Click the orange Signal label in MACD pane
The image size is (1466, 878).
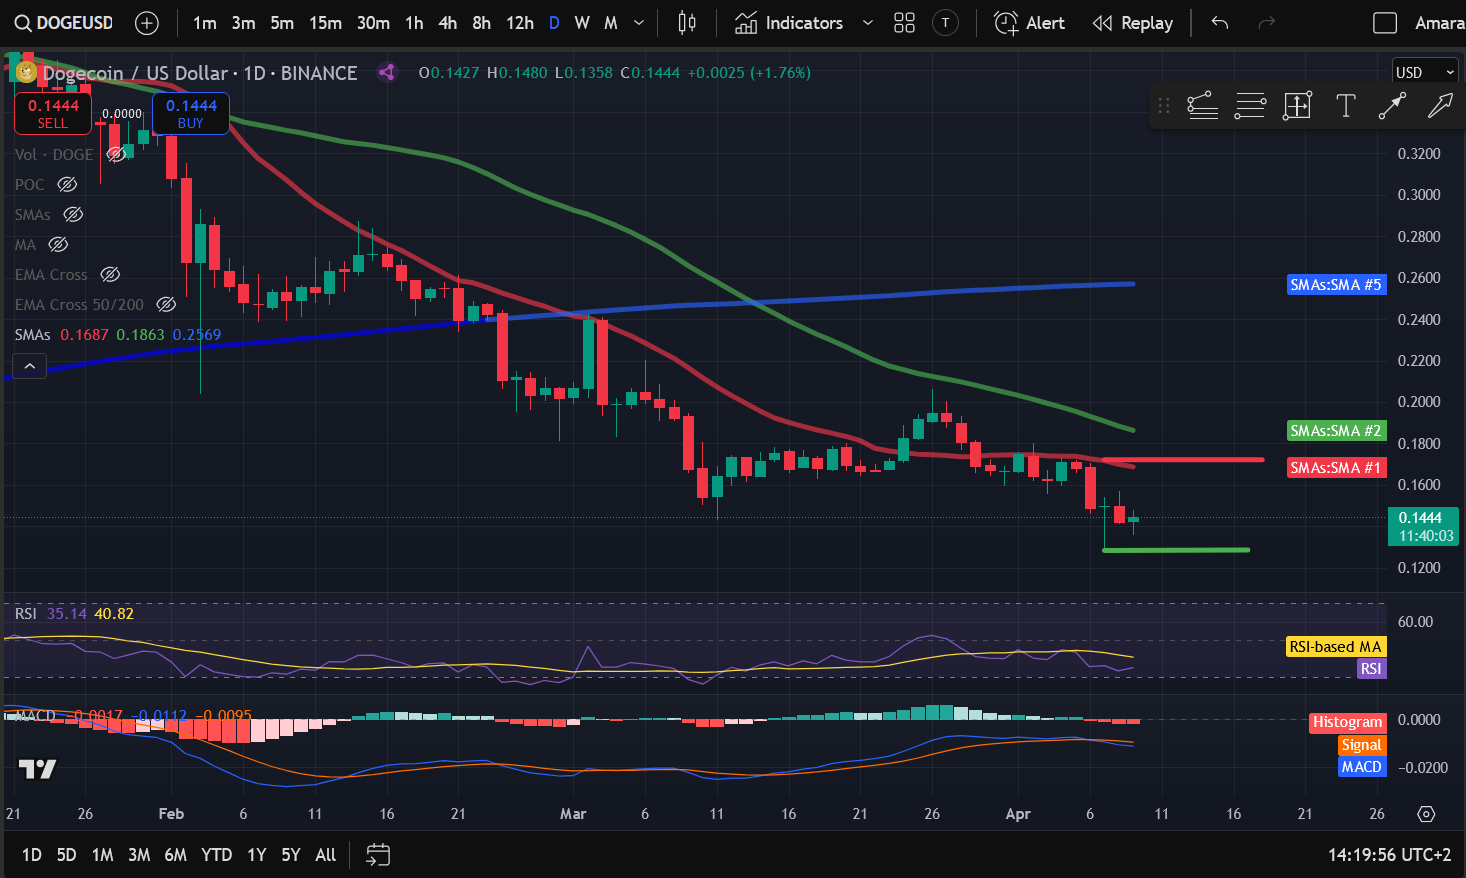pos(1362,745)
